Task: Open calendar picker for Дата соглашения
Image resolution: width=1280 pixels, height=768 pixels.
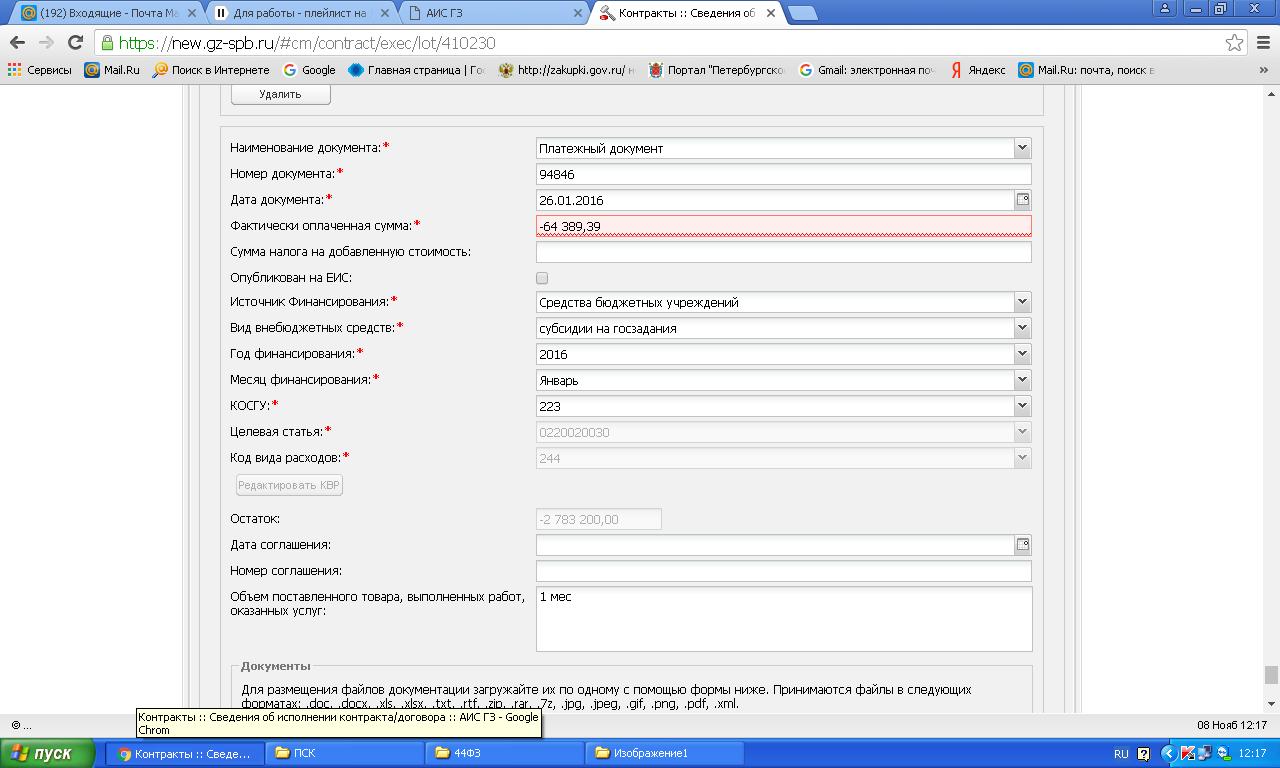Action: [1022, 545]
